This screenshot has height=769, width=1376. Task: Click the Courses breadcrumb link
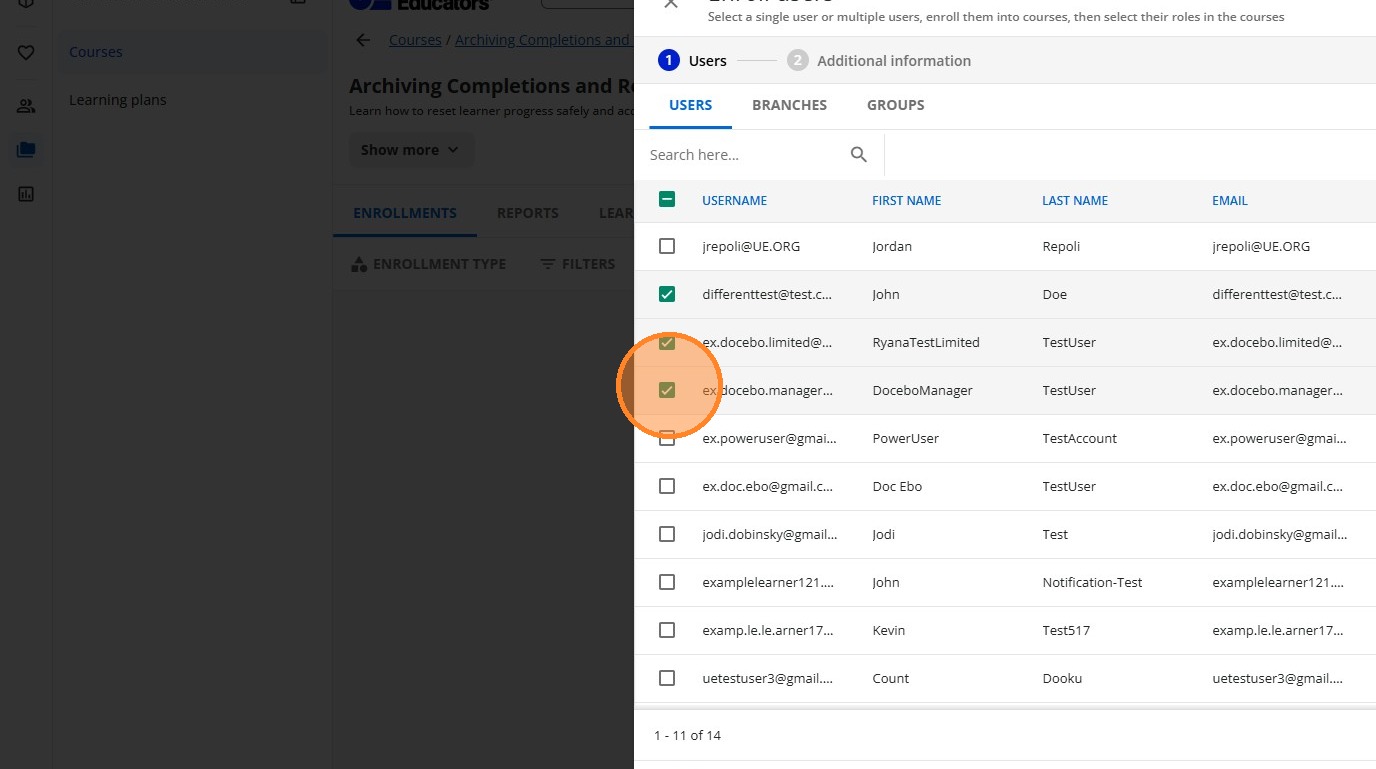tap(415, 40)
